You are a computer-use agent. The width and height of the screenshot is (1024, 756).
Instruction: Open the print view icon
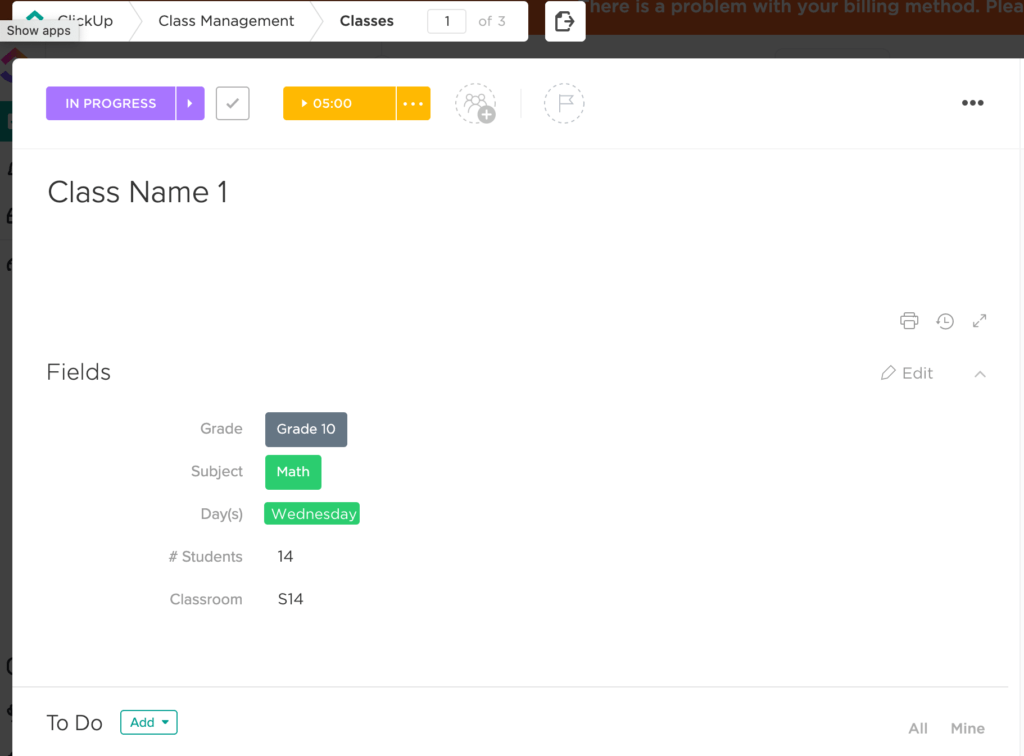(909, 320)
